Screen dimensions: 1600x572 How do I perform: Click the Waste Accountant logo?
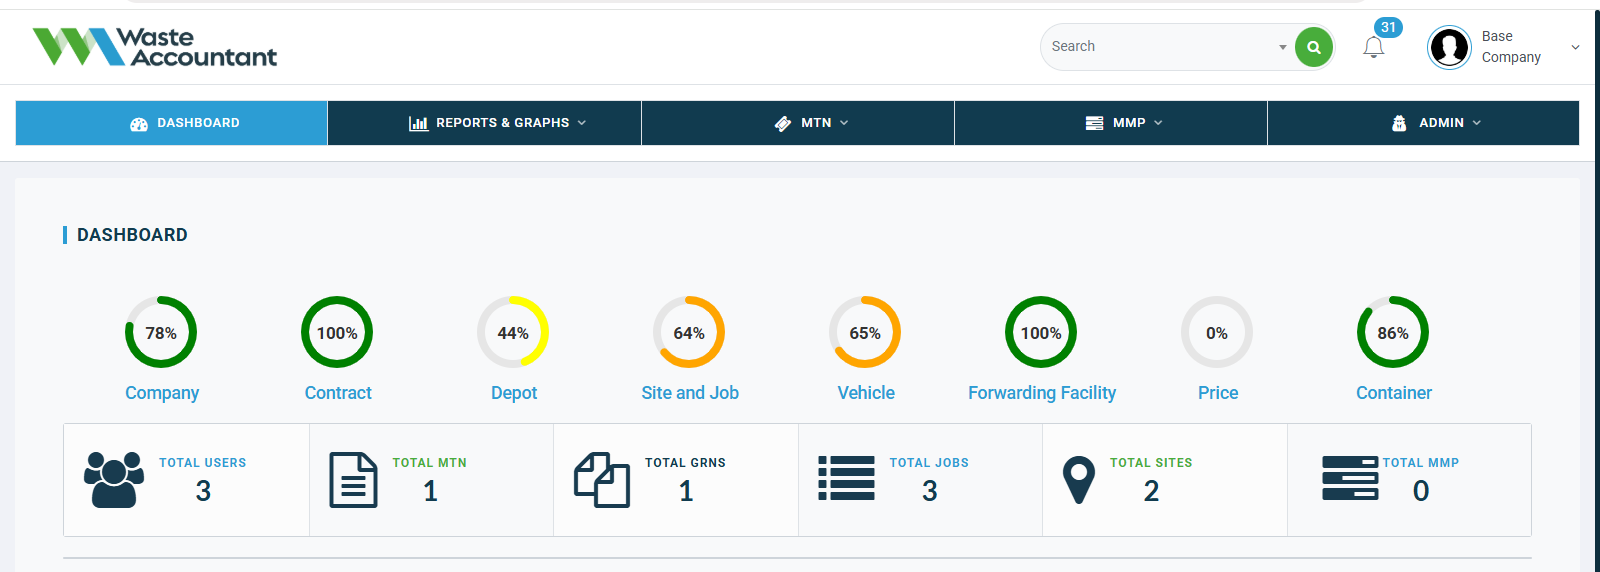[155, 47]
